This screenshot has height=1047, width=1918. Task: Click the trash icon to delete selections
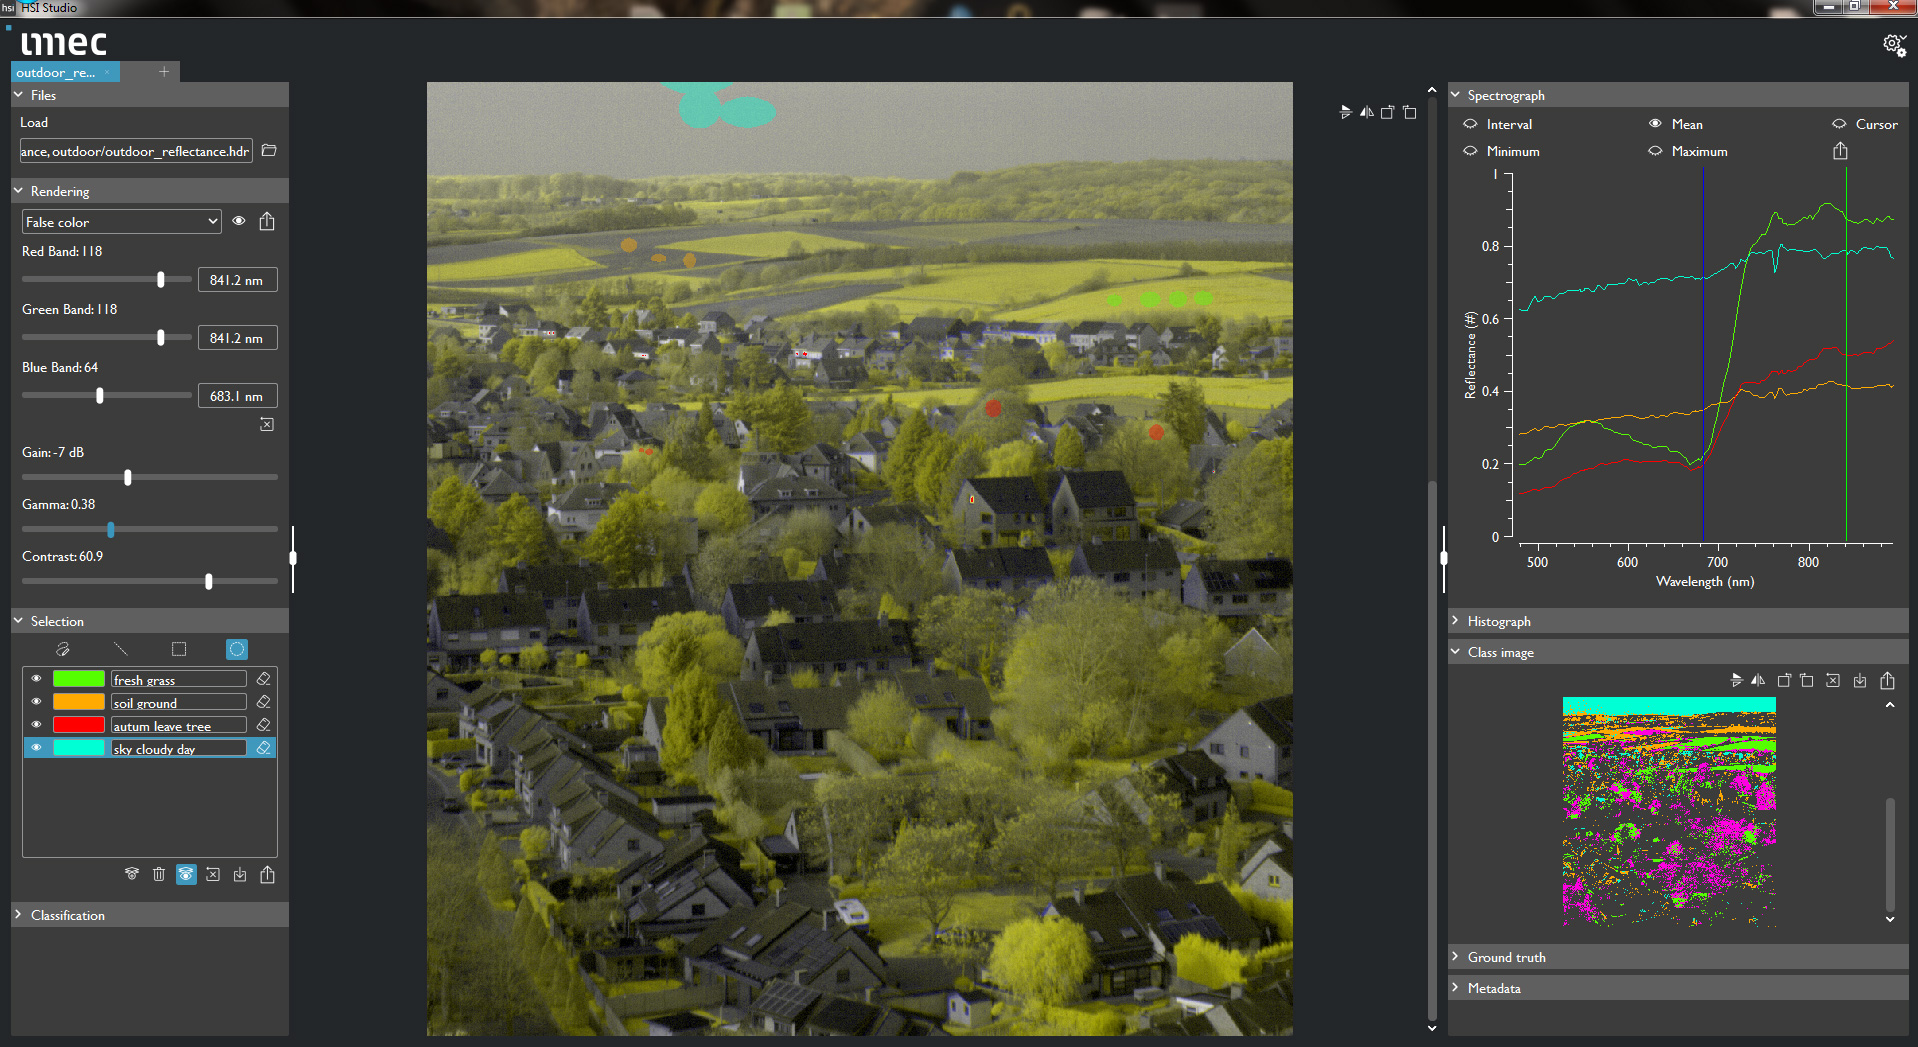point(159,874)
